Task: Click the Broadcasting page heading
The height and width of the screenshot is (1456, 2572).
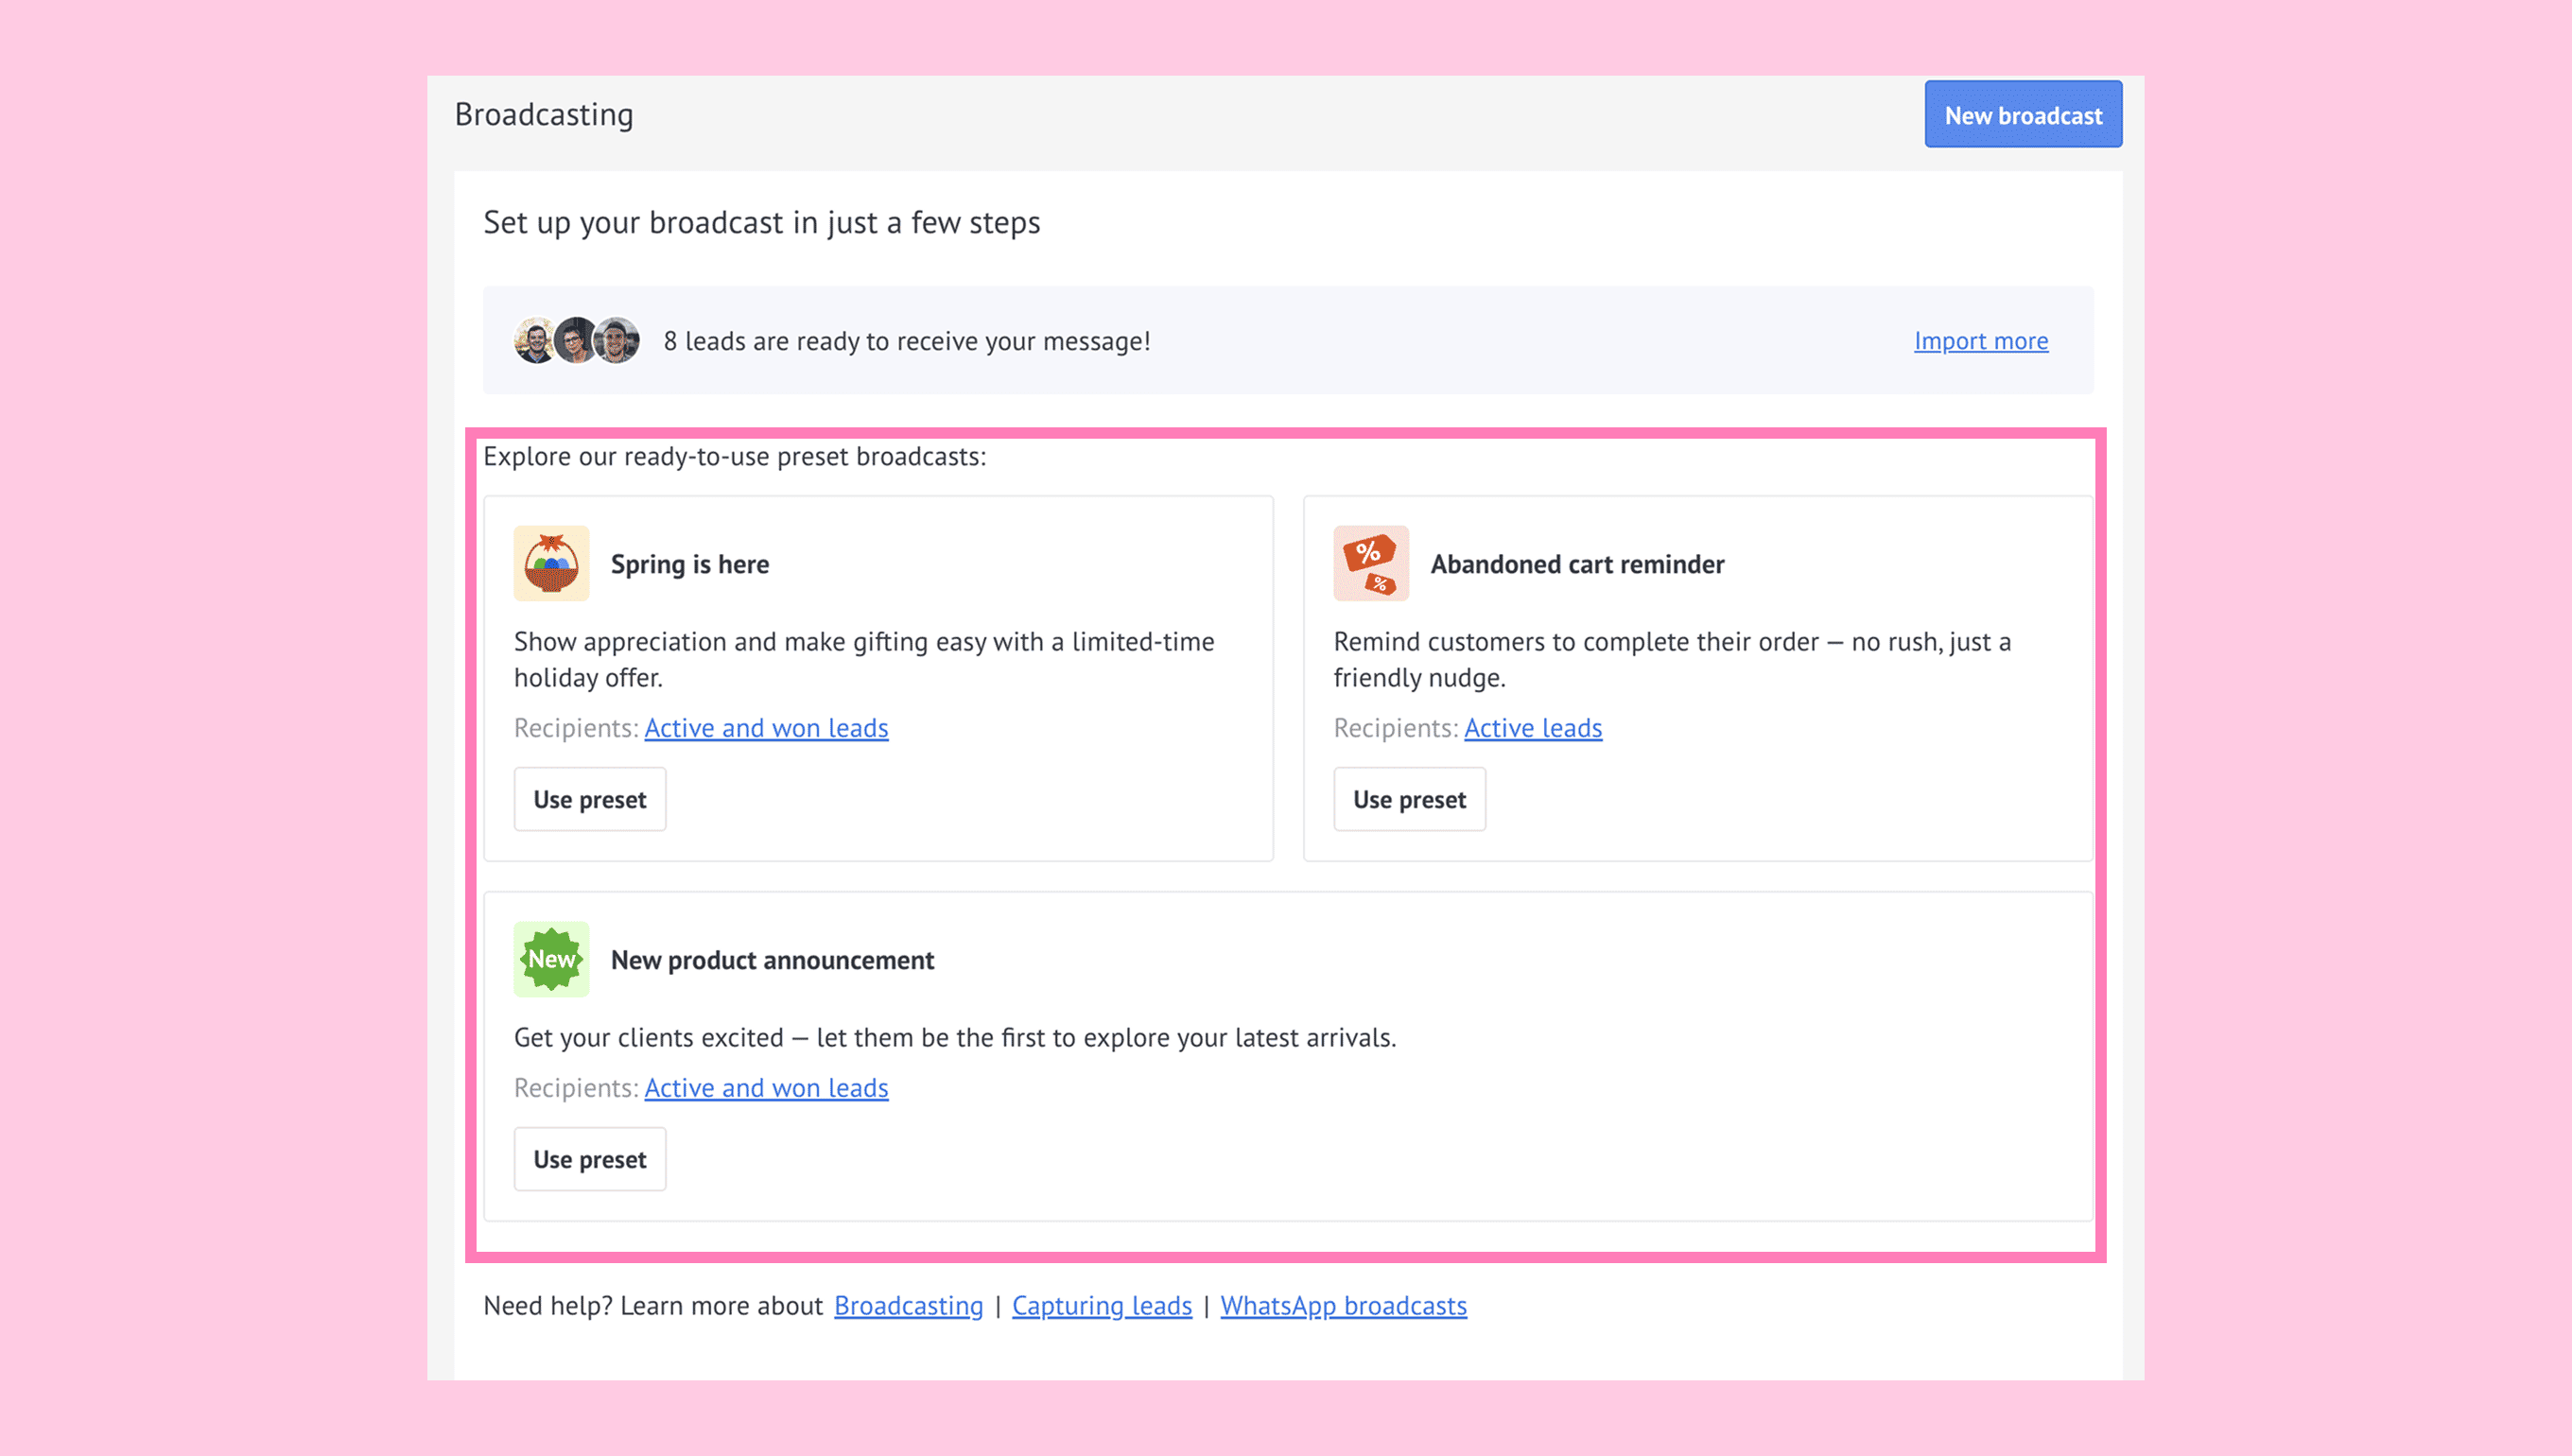Action: pyautogui.click(x=544, y=115)
